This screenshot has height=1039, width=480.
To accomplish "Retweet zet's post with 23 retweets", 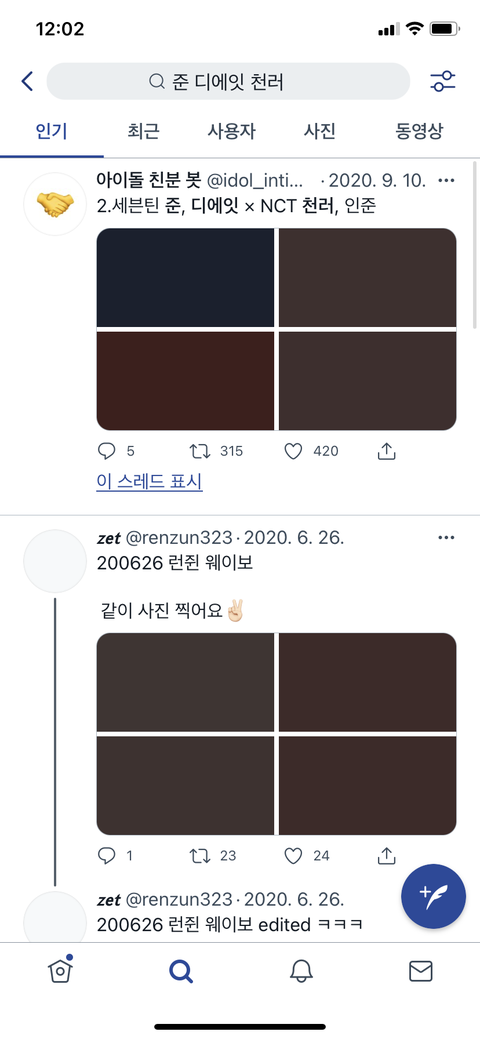I will pyautogui.click(x=200, y=856).
